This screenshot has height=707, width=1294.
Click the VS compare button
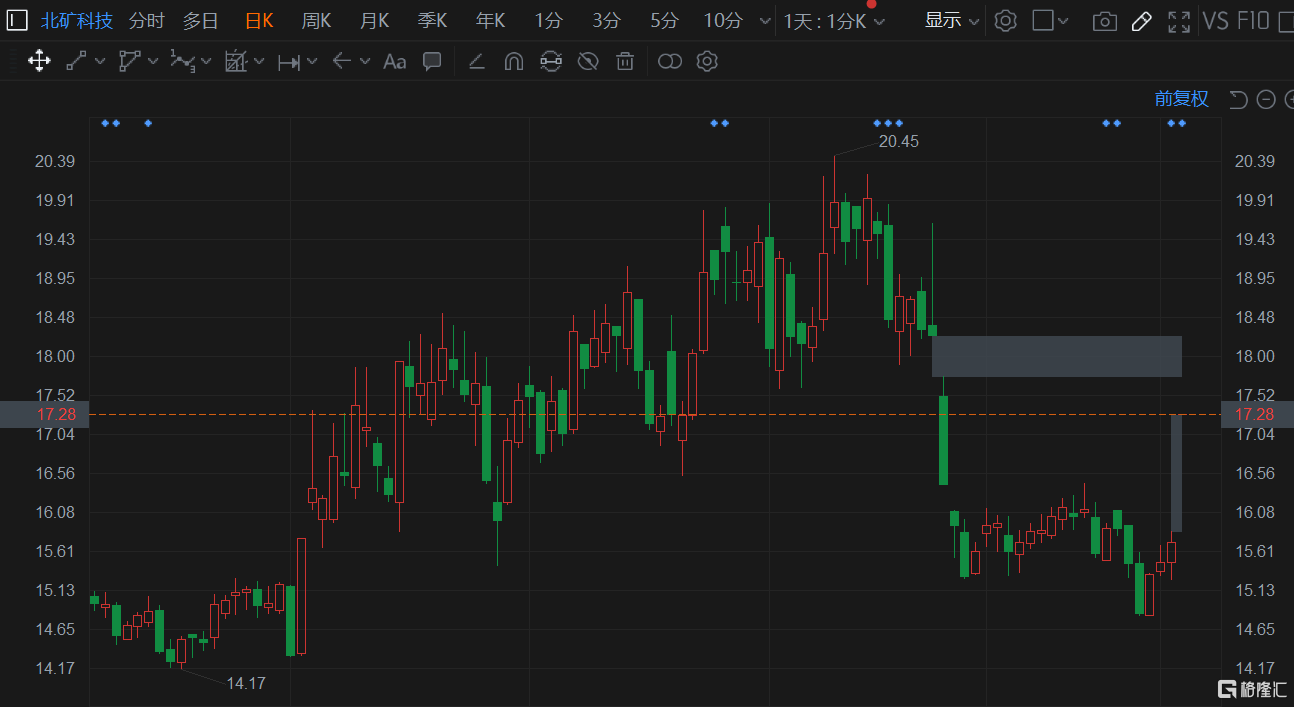coord(1215,21)
